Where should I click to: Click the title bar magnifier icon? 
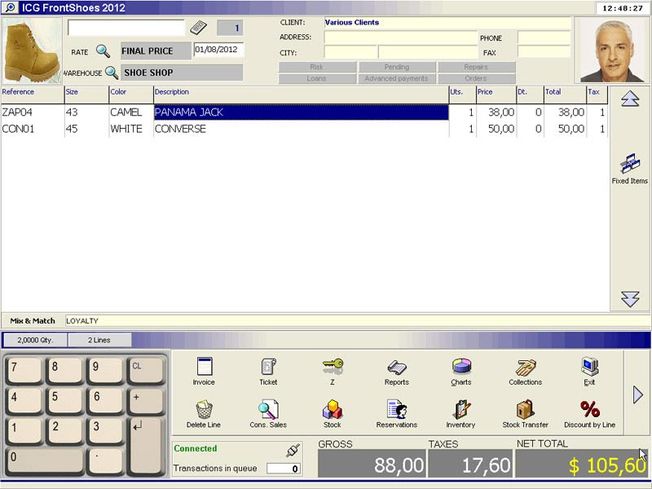point(10,7)
